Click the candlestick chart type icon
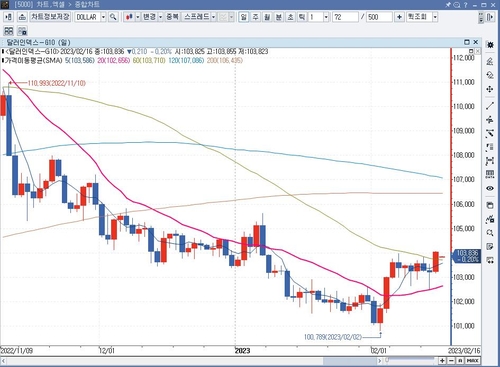 [129, 17]
